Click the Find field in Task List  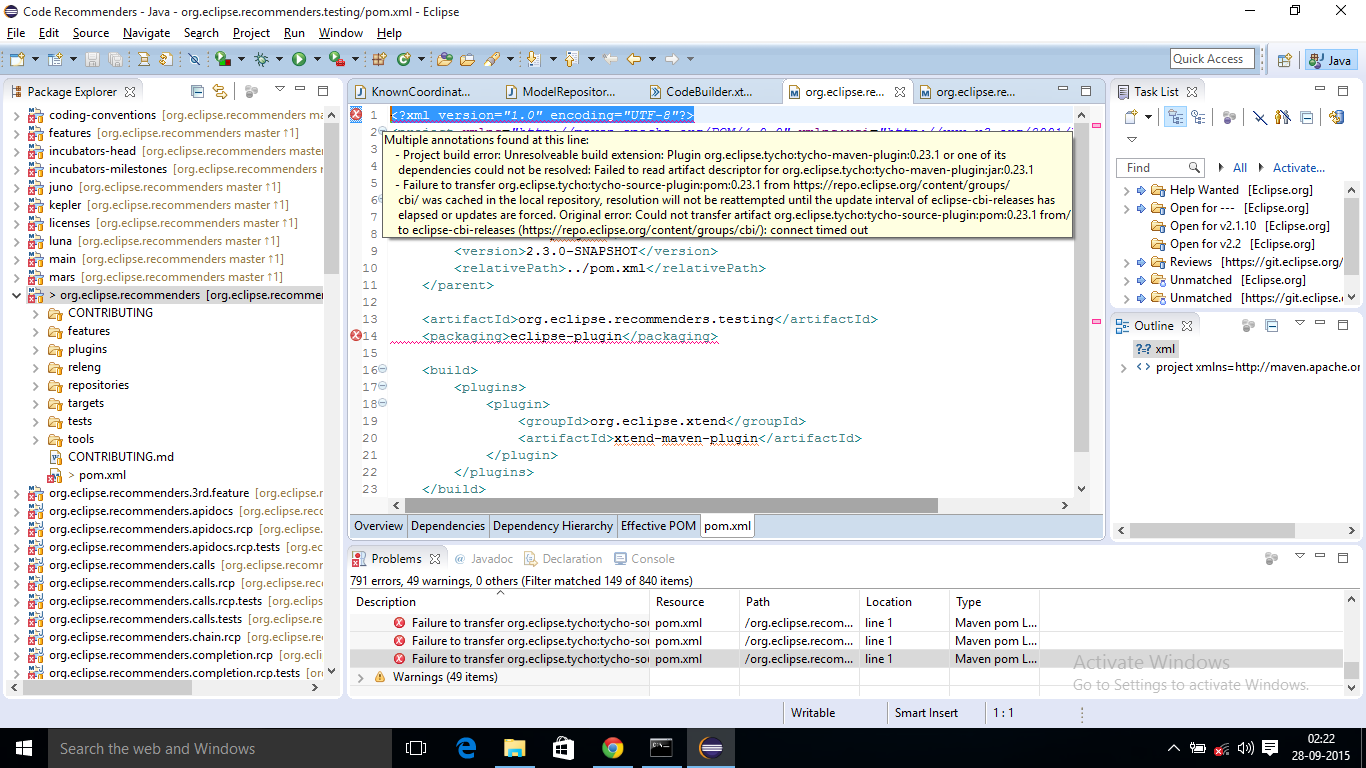(x=1160, y=167)
